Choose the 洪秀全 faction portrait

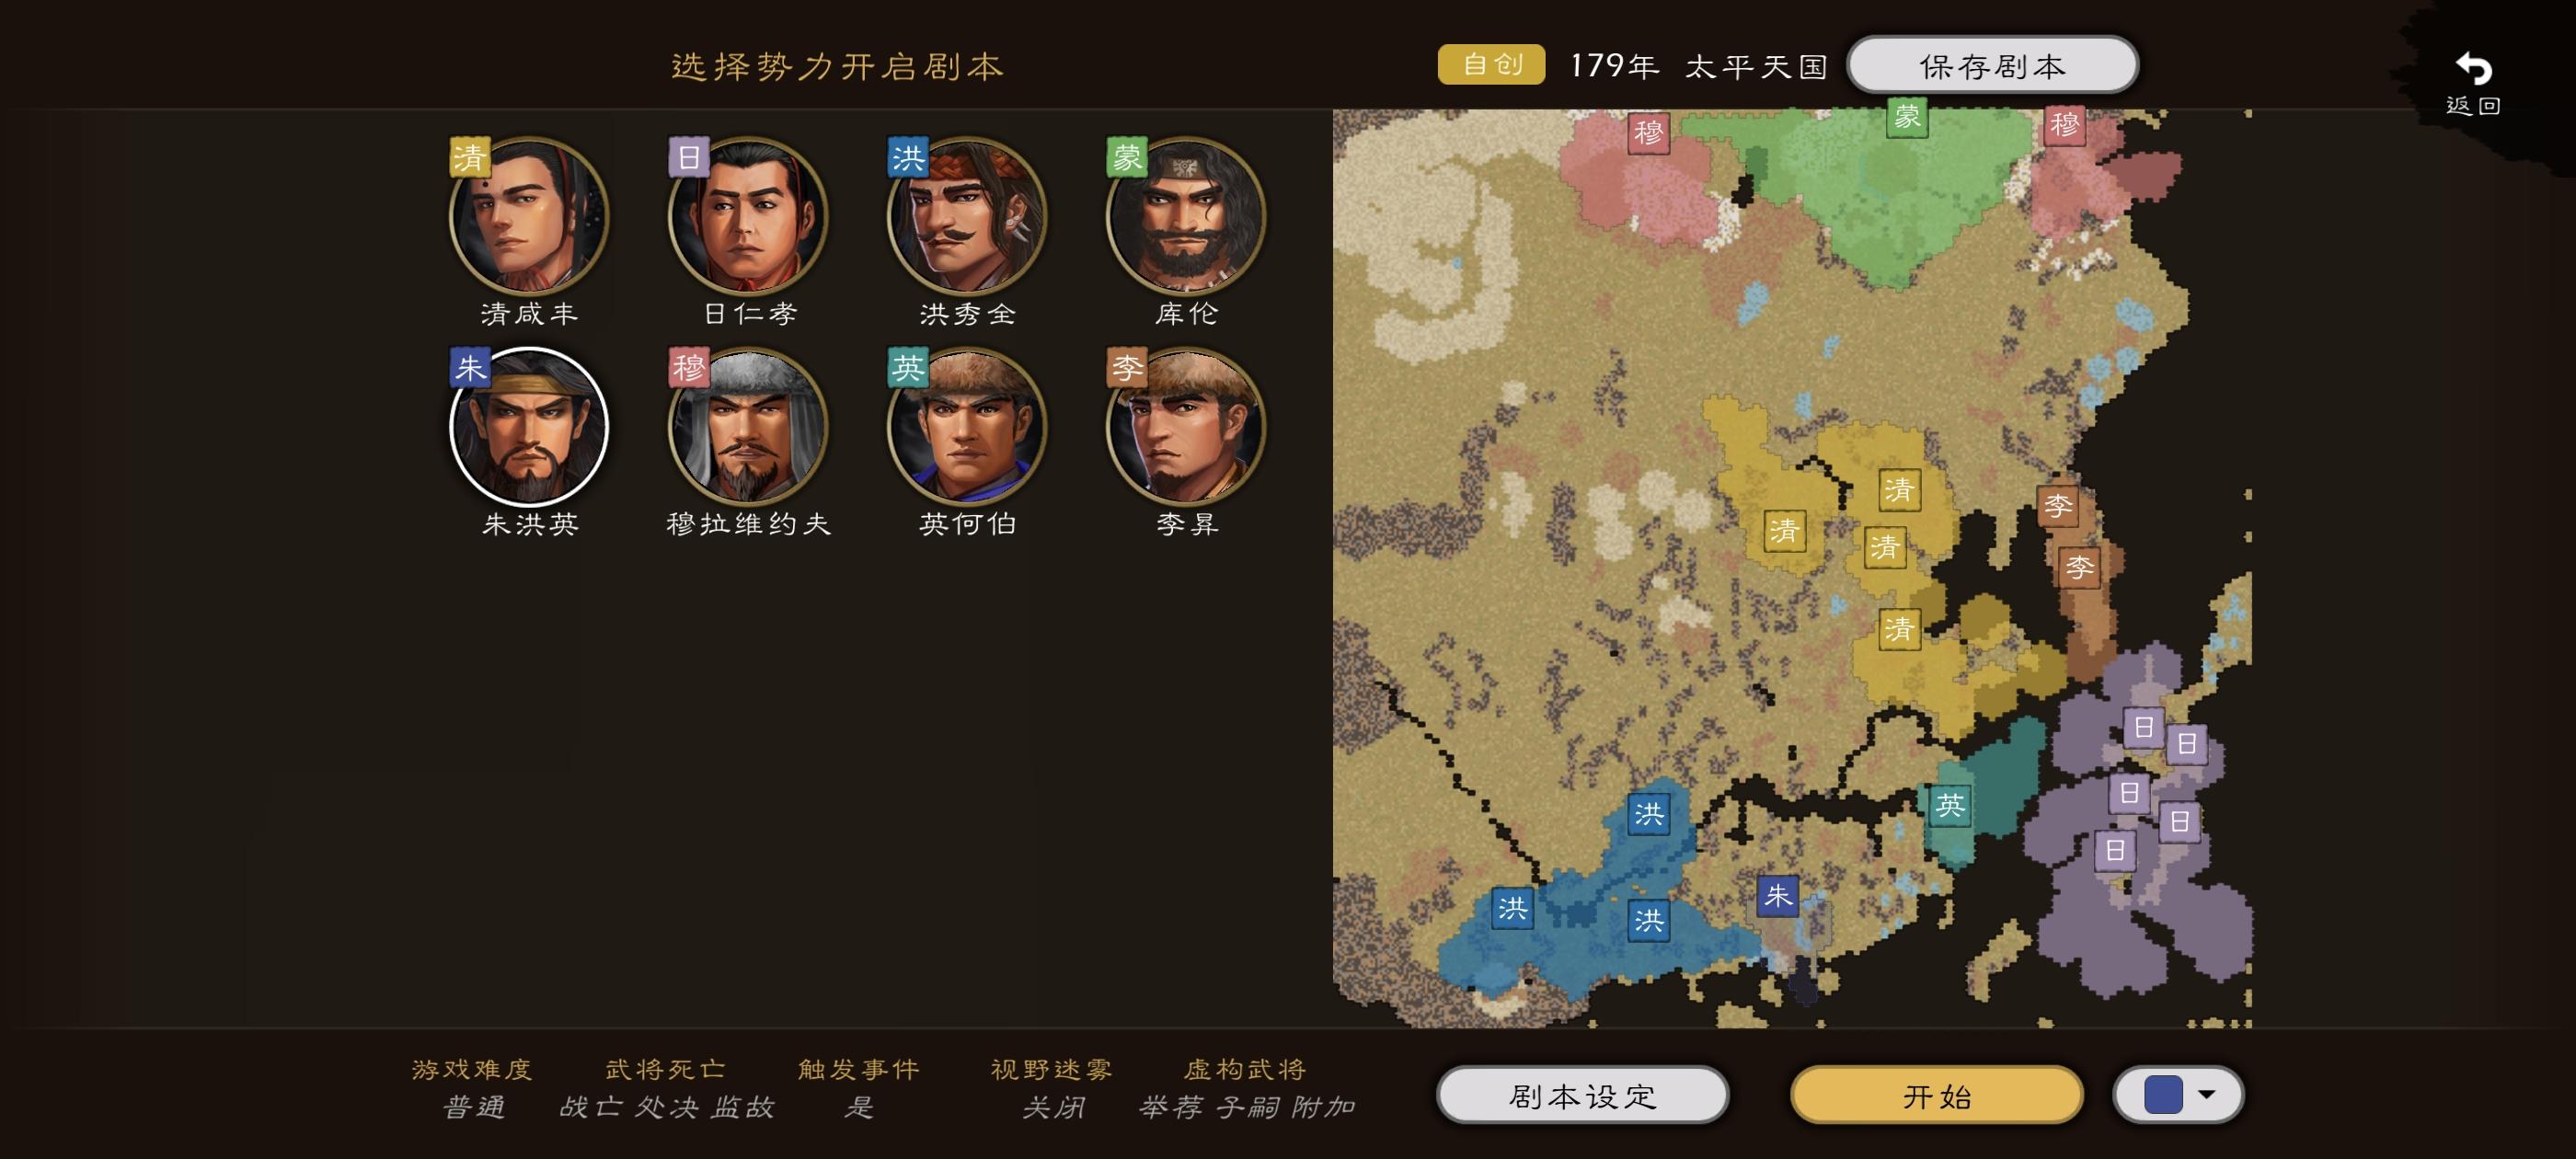coord(967,216)
